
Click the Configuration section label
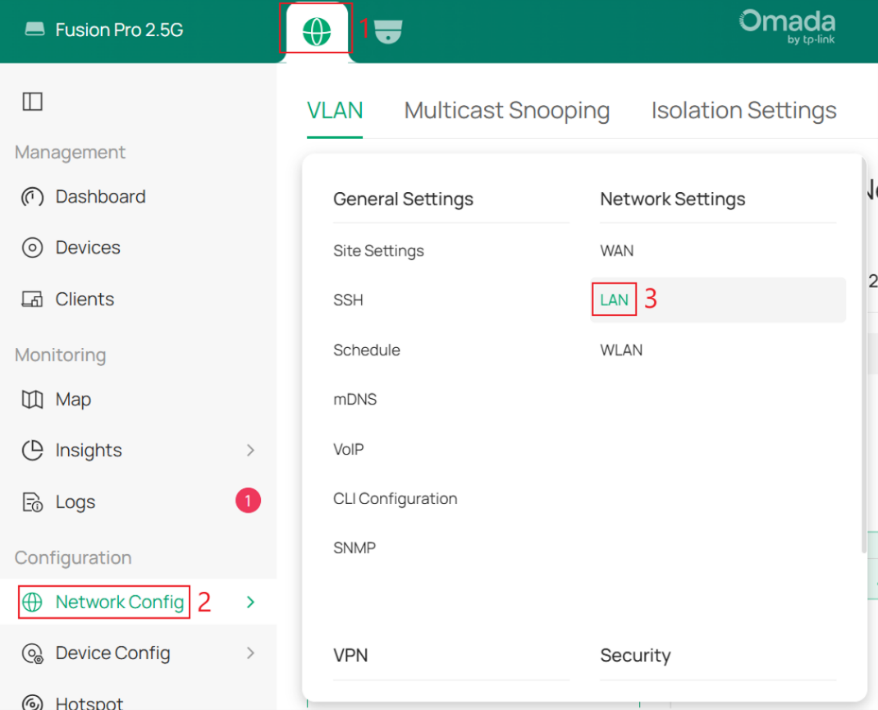(73, 558)
